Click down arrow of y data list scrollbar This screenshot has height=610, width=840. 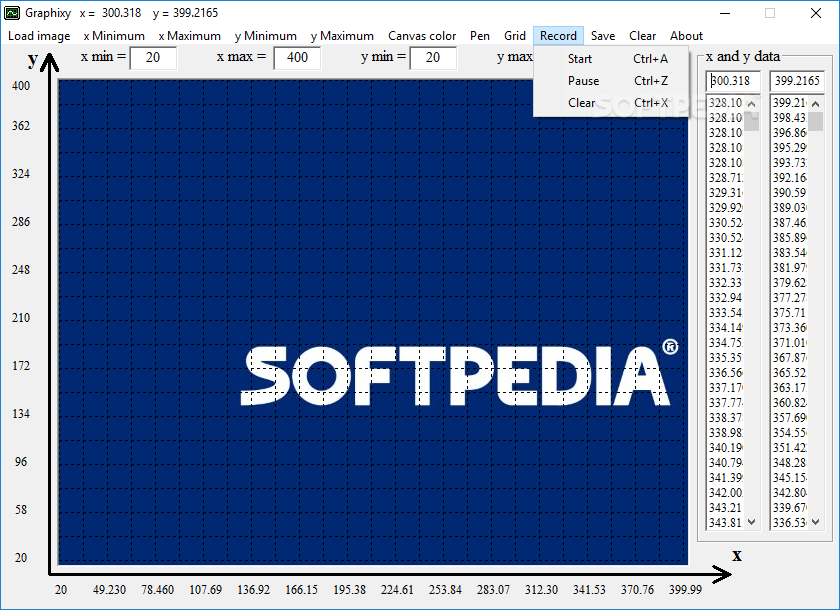pyautogui.click(x=815, y=522)
